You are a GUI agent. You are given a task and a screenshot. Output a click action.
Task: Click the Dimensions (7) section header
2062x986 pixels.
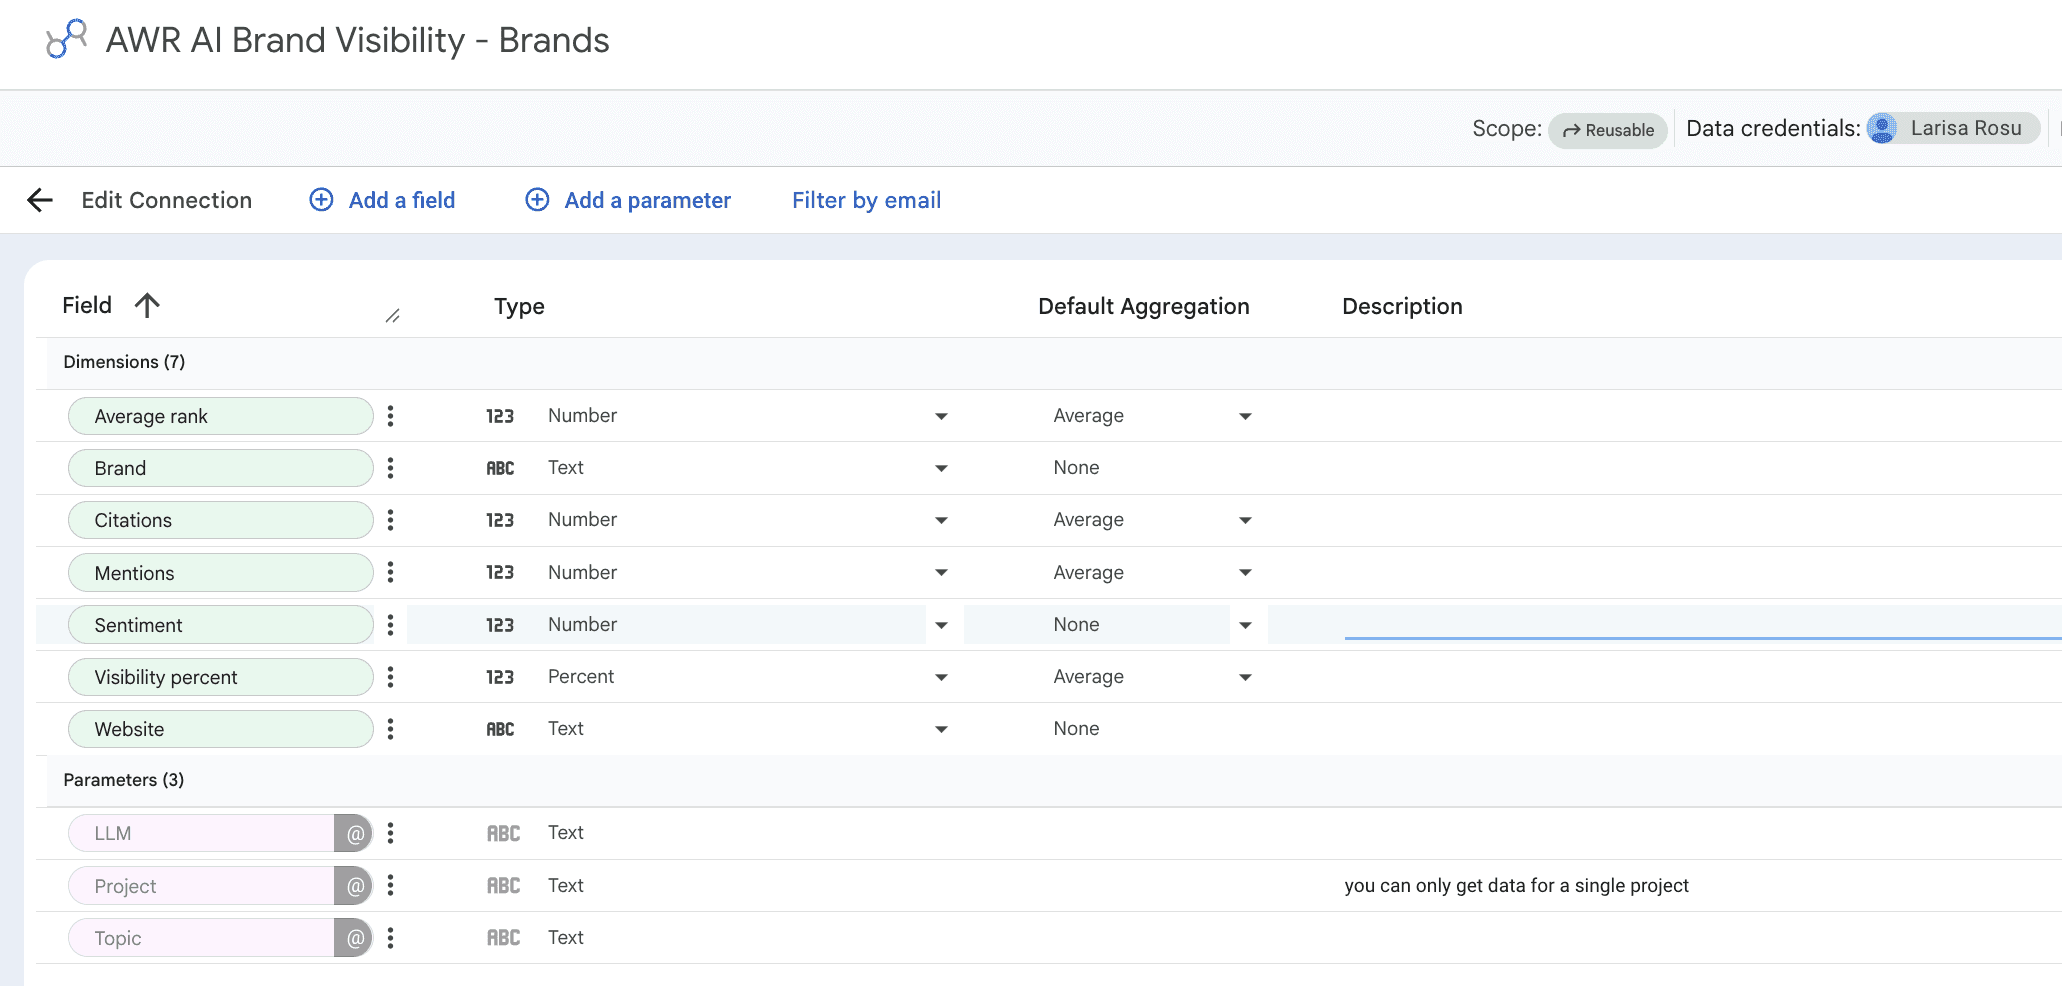pos(124,362)
